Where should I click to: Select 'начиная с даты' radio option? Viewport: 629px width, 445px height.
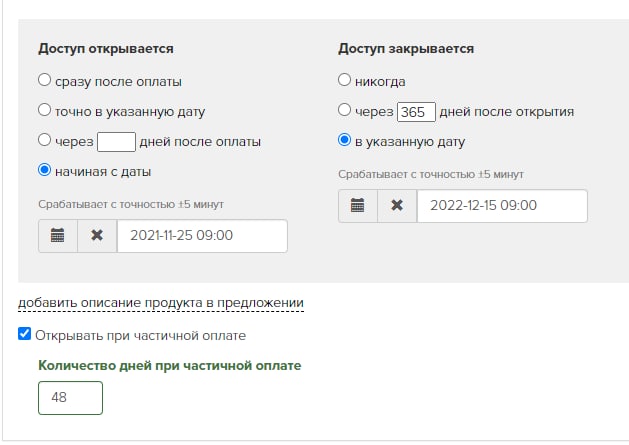45,170
